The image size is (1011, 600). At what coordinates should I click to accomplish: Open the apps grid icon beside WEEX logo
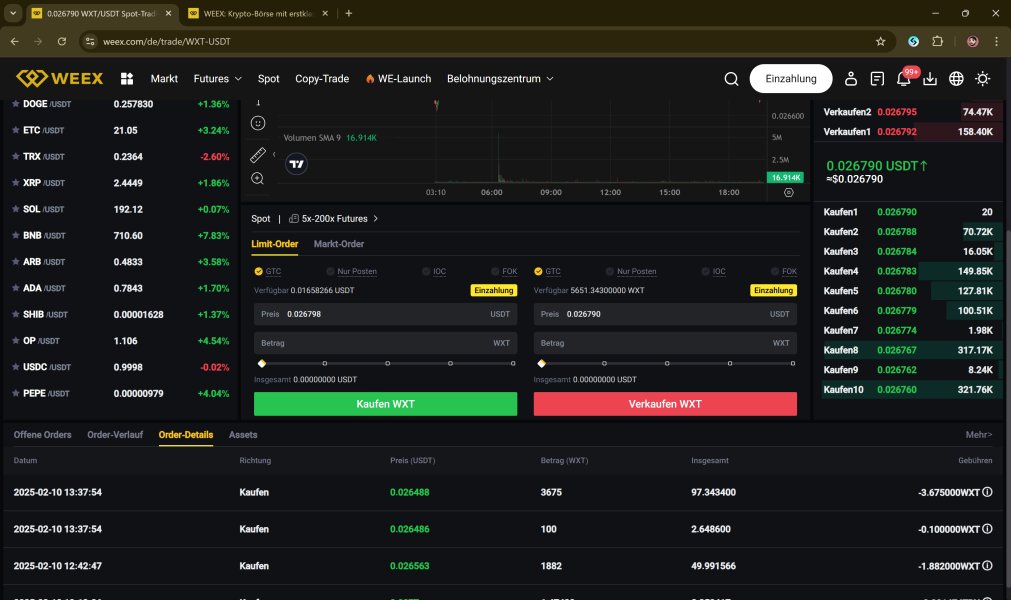127,79
